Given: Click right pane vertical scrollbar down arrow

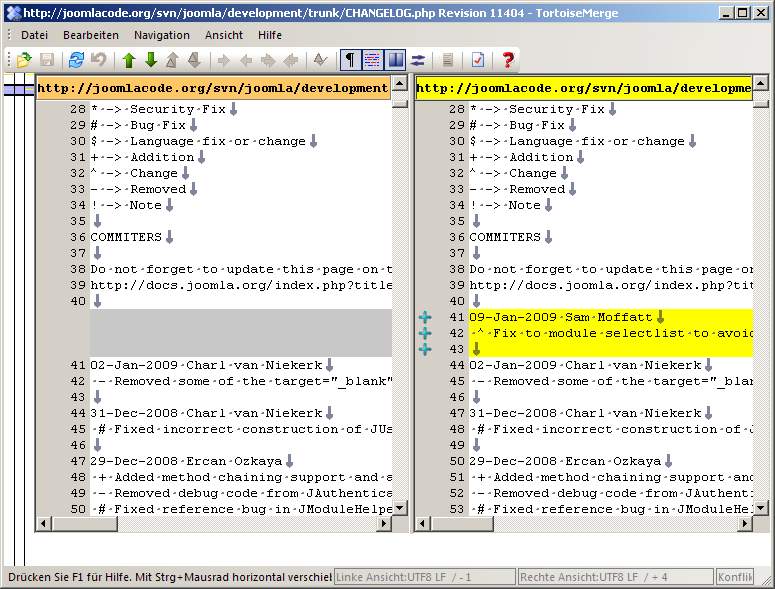Looking at the screenshot, I should point(761,507).
